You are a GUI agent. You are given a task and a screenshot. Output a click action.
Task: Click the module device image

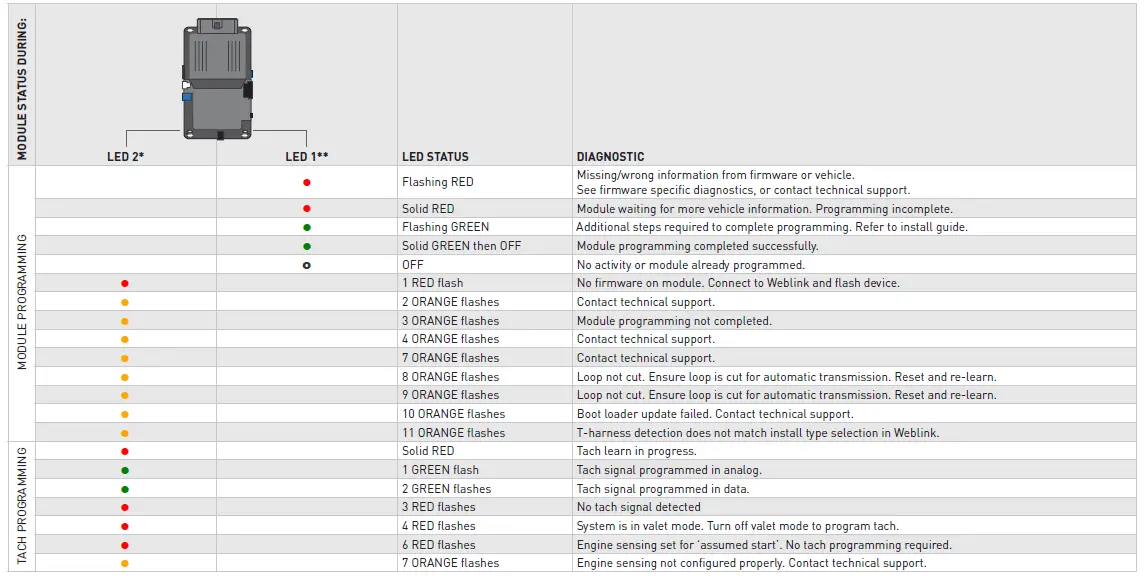217,78
